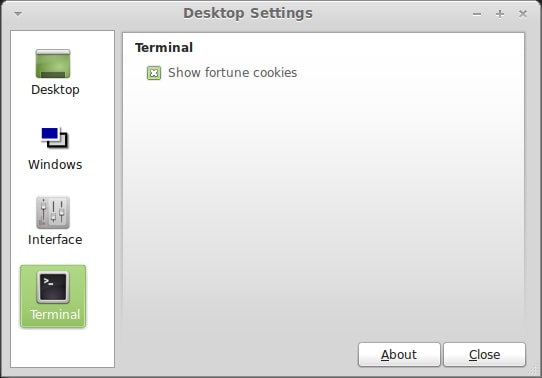
Task: Click the bold Terminal section heading
Action: (x=164, y=48)
